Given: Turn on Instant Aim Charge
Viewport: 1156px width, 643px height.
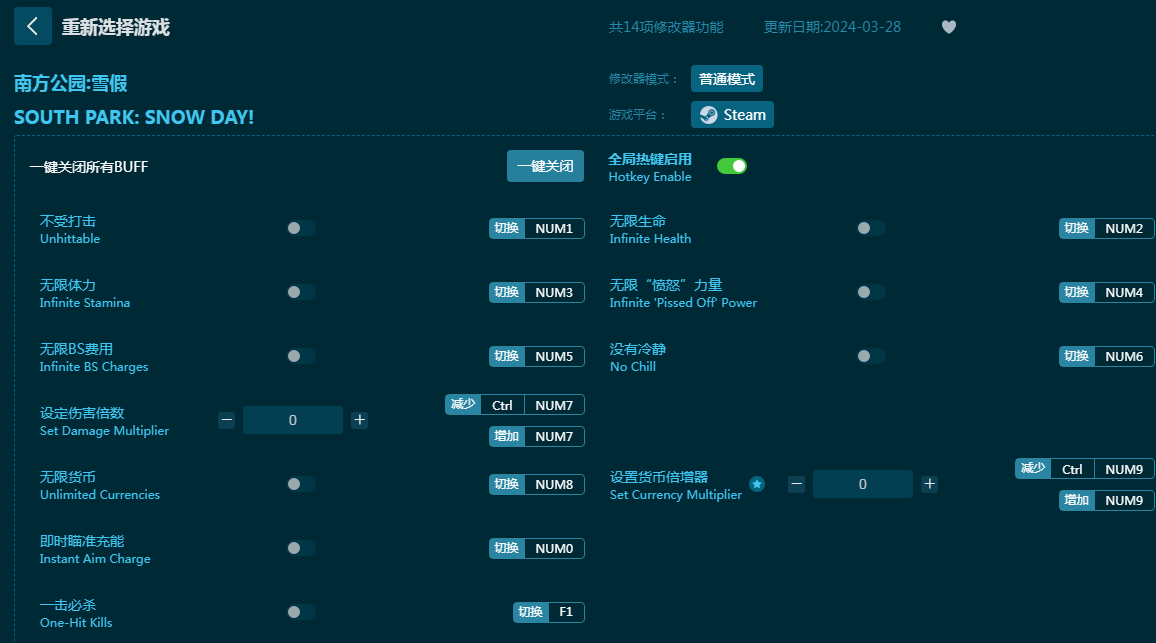Looking at the screenshot, I should [x=301, y=548].
